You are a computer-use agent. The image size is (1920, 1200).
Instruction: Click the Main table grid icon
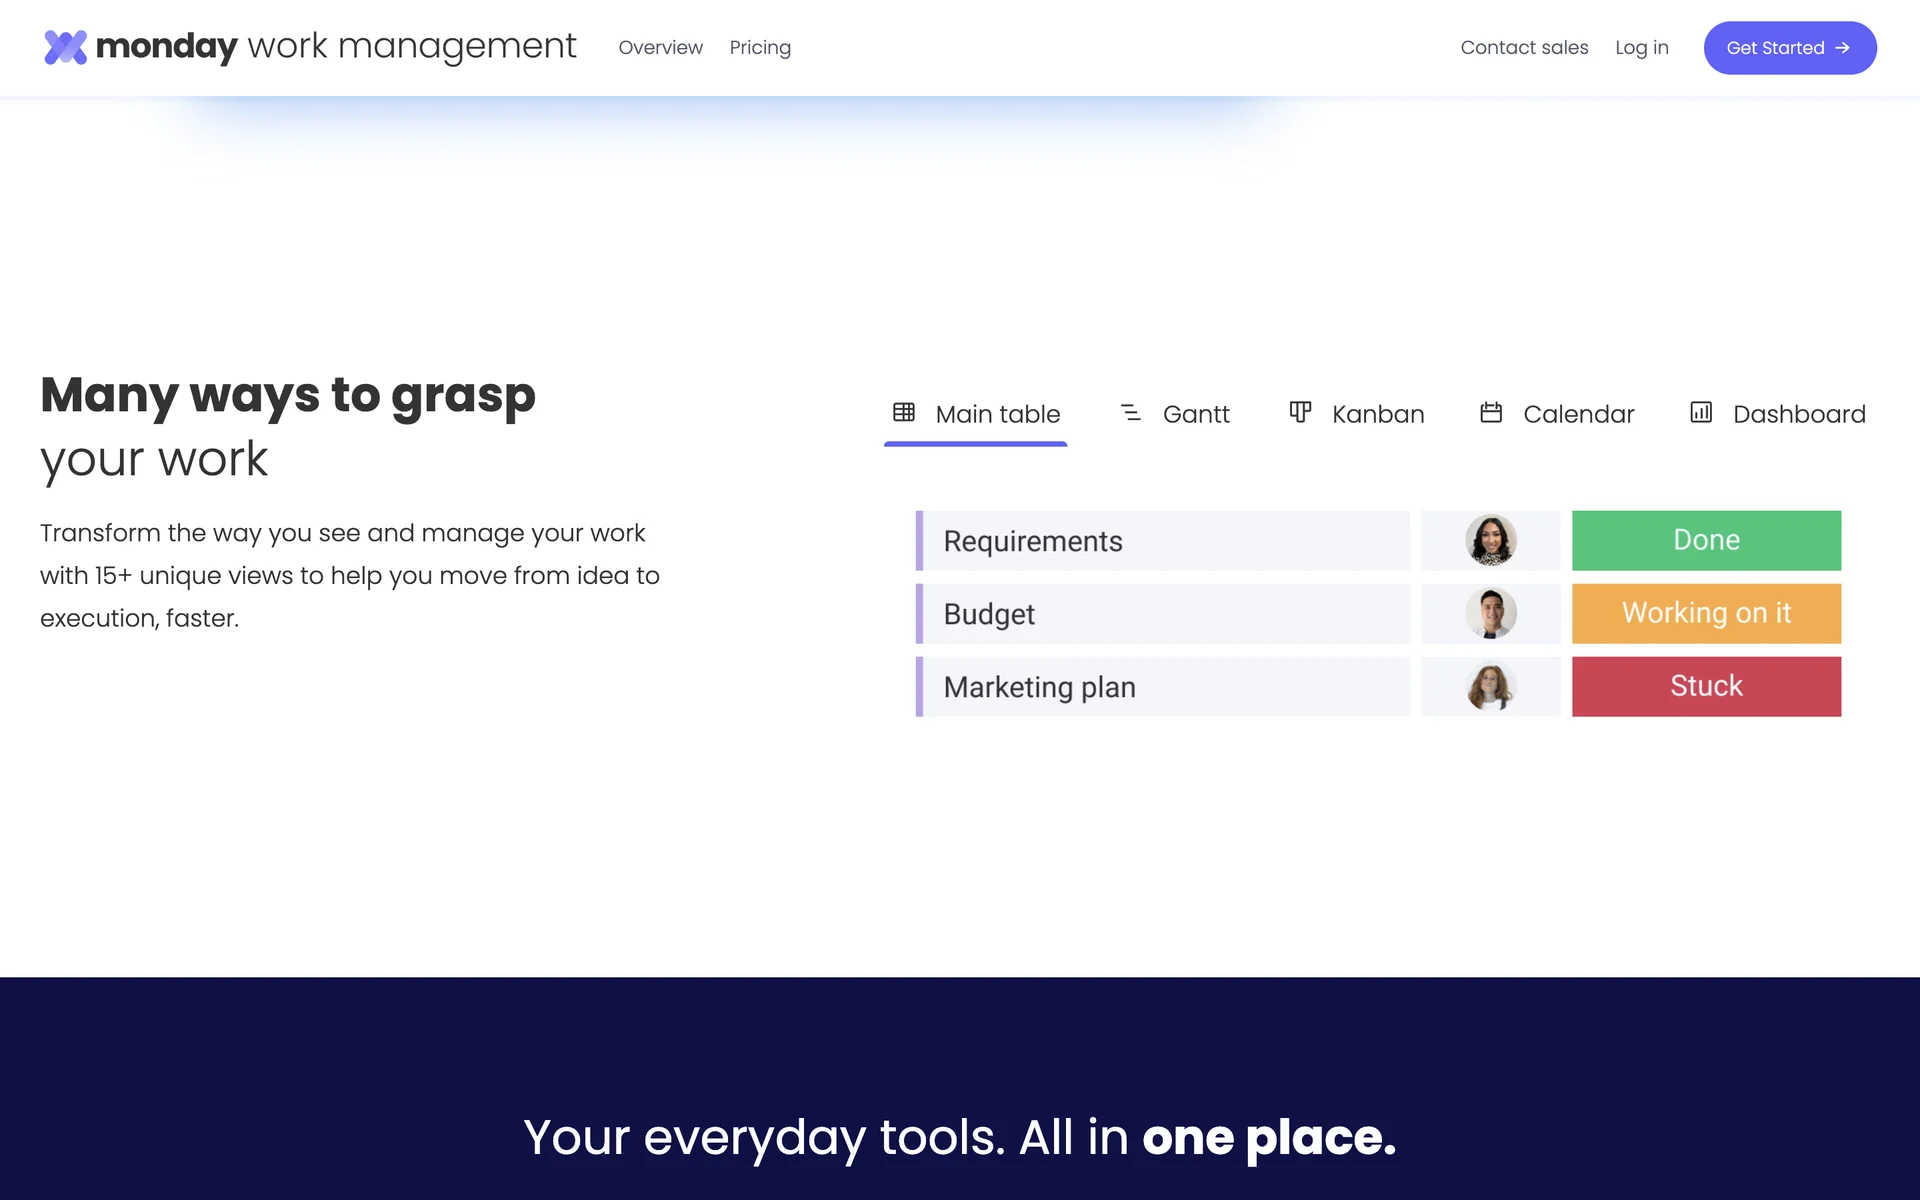click(x=903, y=412)
